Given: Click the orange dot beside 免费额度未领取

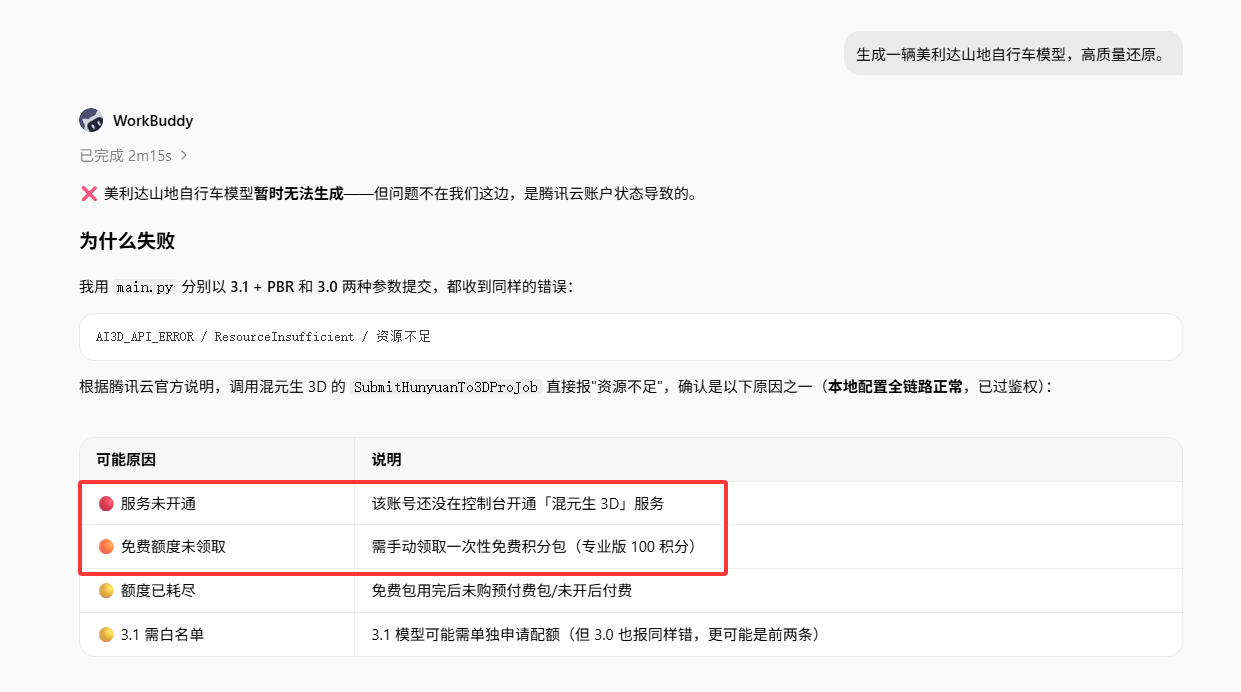Looking at the screenshot, I should (x=106, y=547).
